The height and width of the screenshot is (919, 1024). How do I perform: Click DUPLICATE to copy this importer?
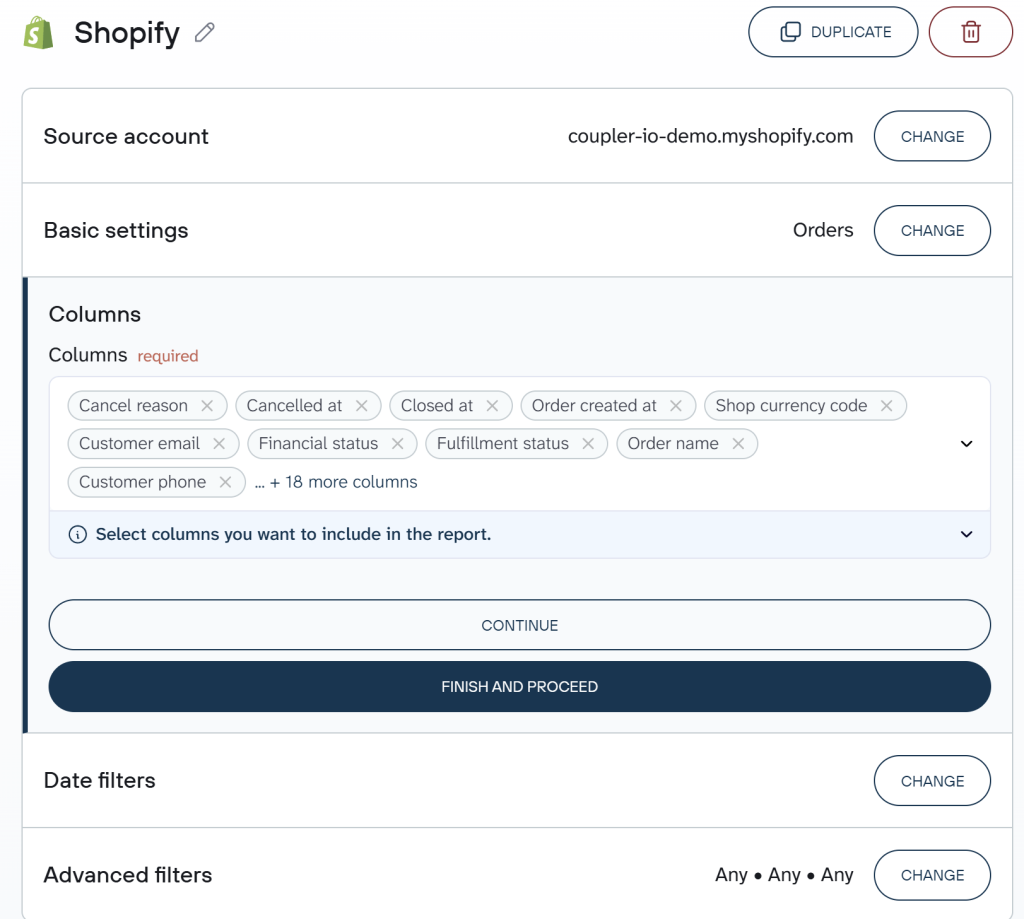[x=833, y=31]
